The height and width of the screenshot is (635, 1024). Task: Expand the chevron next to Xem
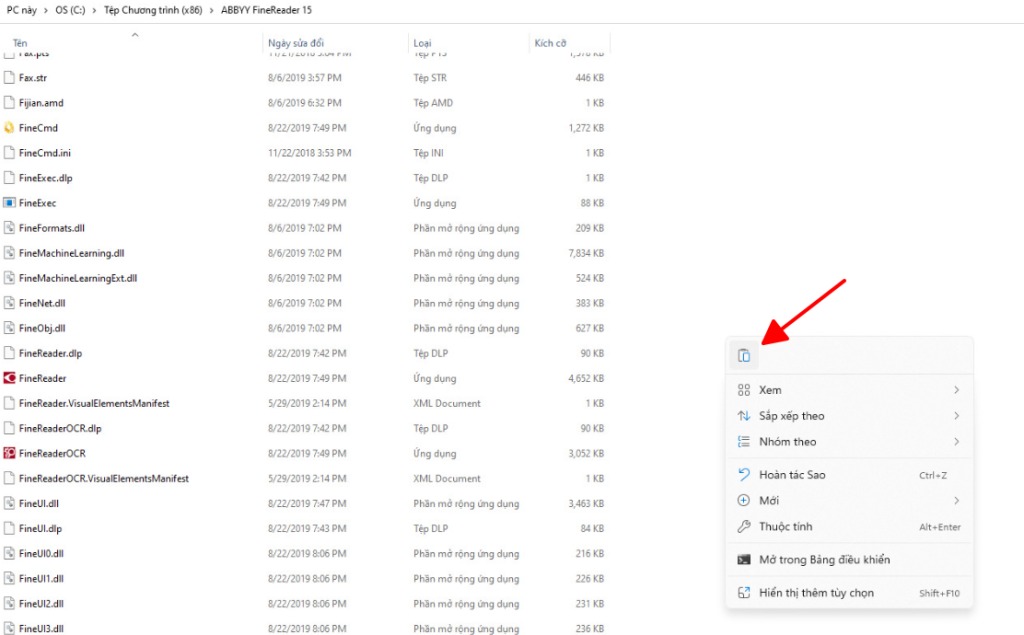[956, 390]
